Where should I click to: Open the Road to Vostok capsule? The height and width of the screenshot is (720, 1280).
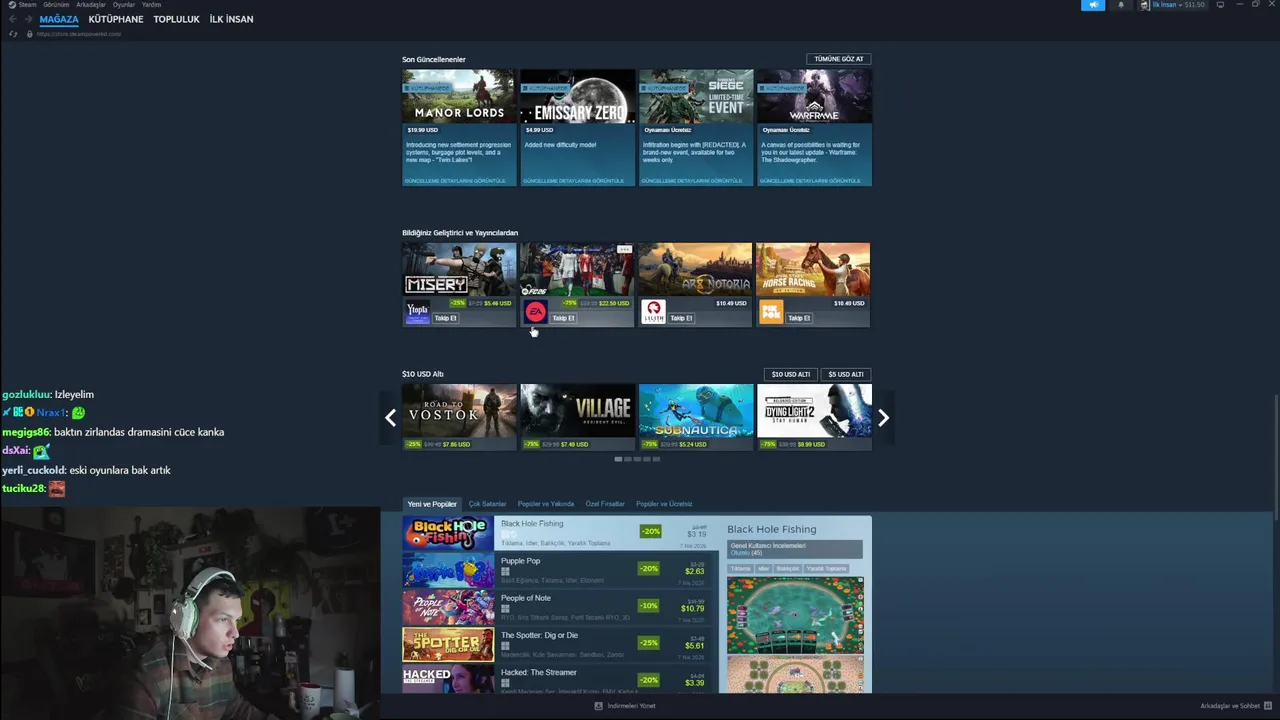click(x=459, y=417)
